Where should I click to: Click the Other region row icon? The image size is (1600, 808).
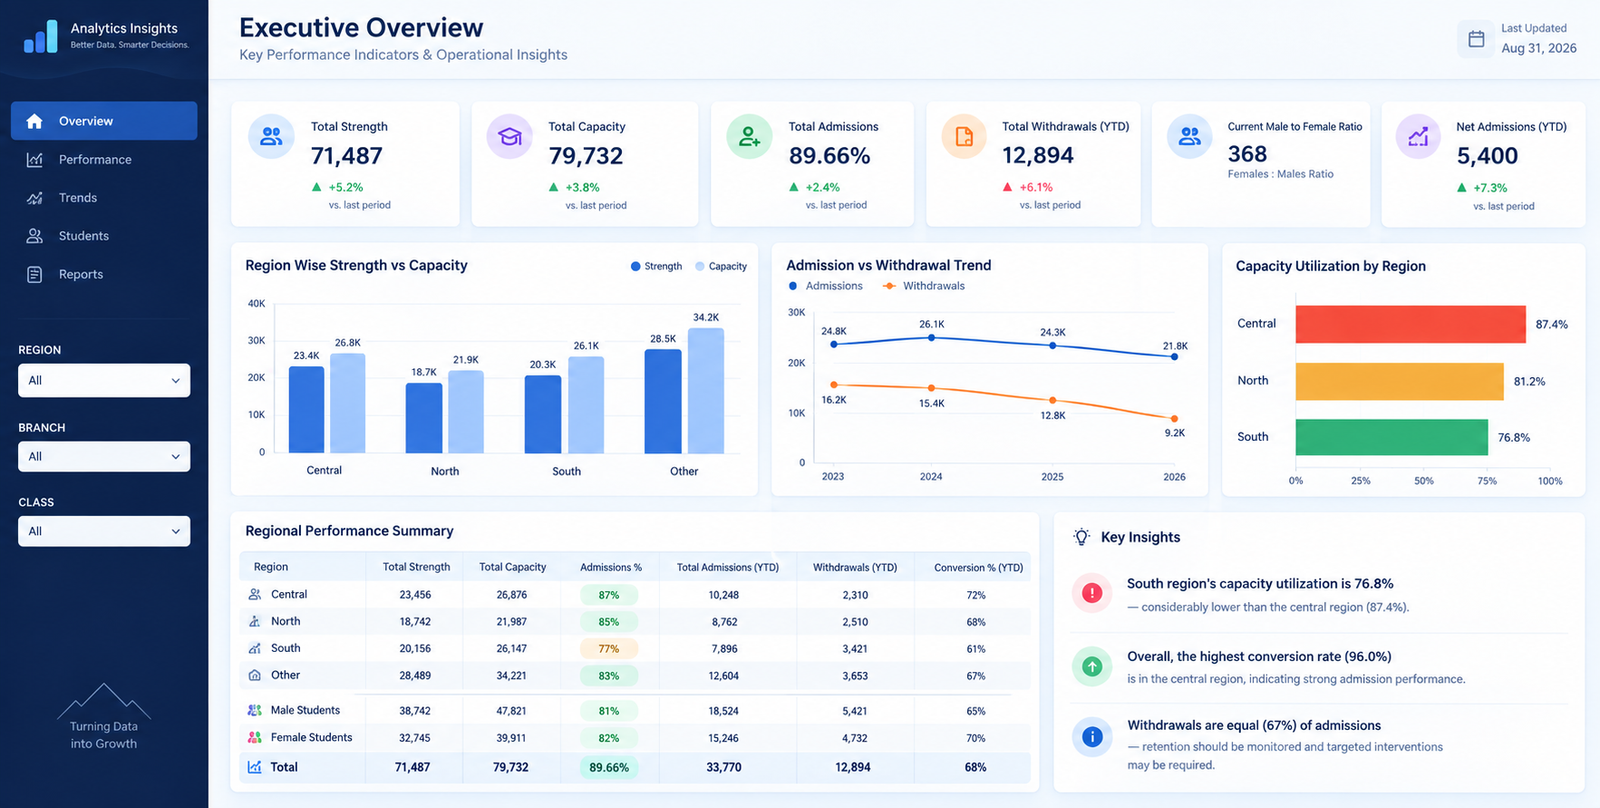coord(254,675)
